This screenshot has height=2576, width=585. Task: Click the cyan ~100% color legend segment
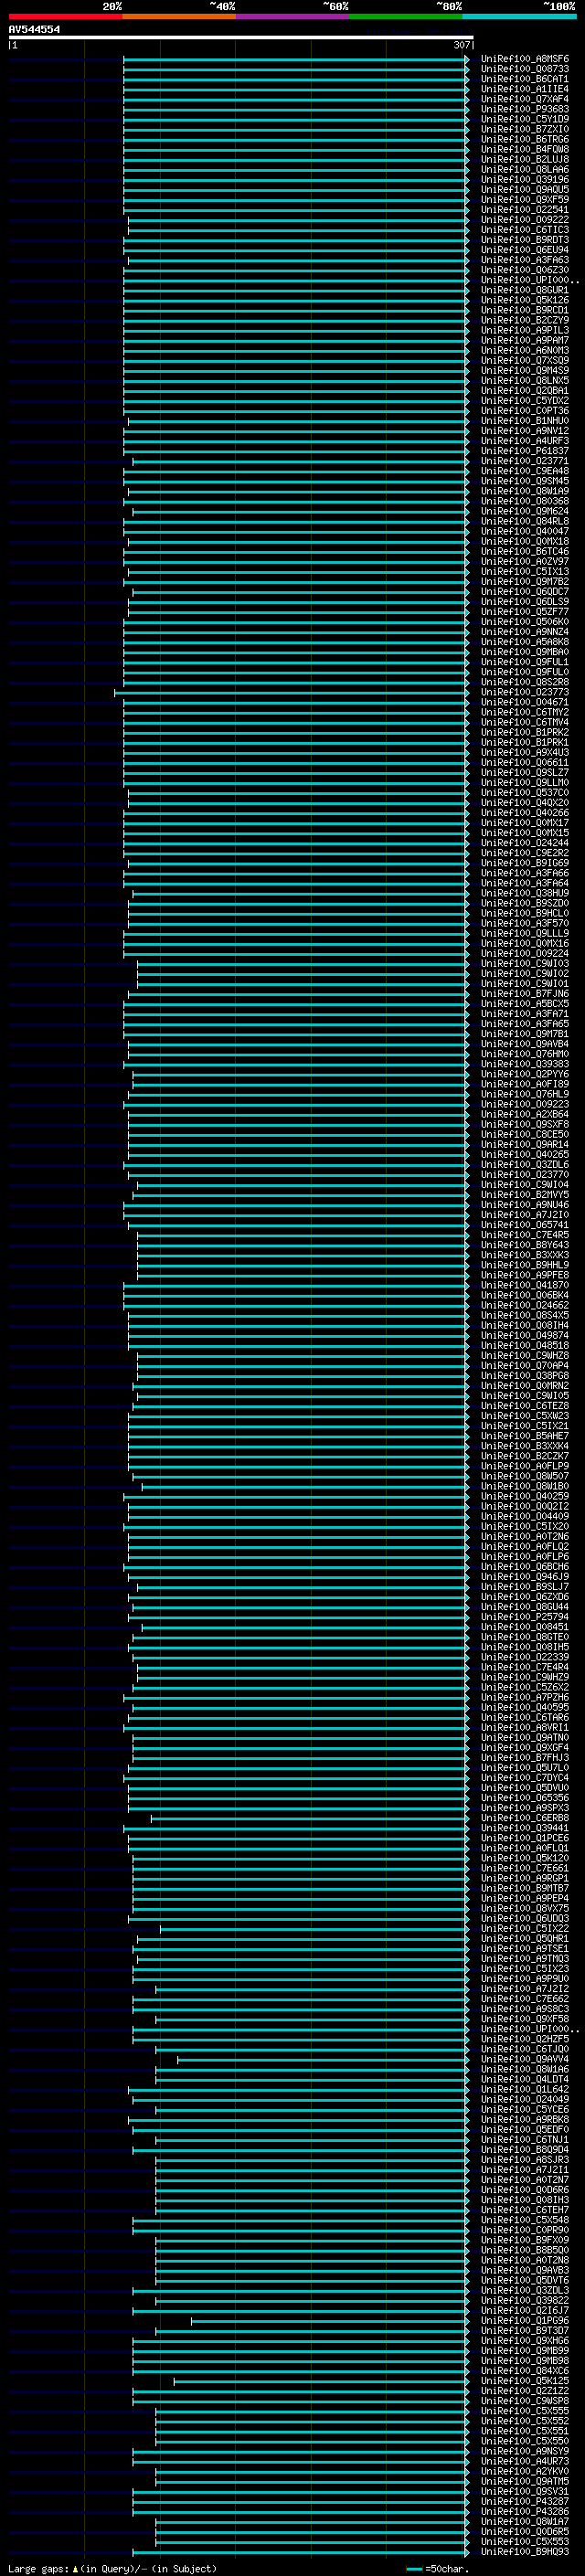[518, 17]
